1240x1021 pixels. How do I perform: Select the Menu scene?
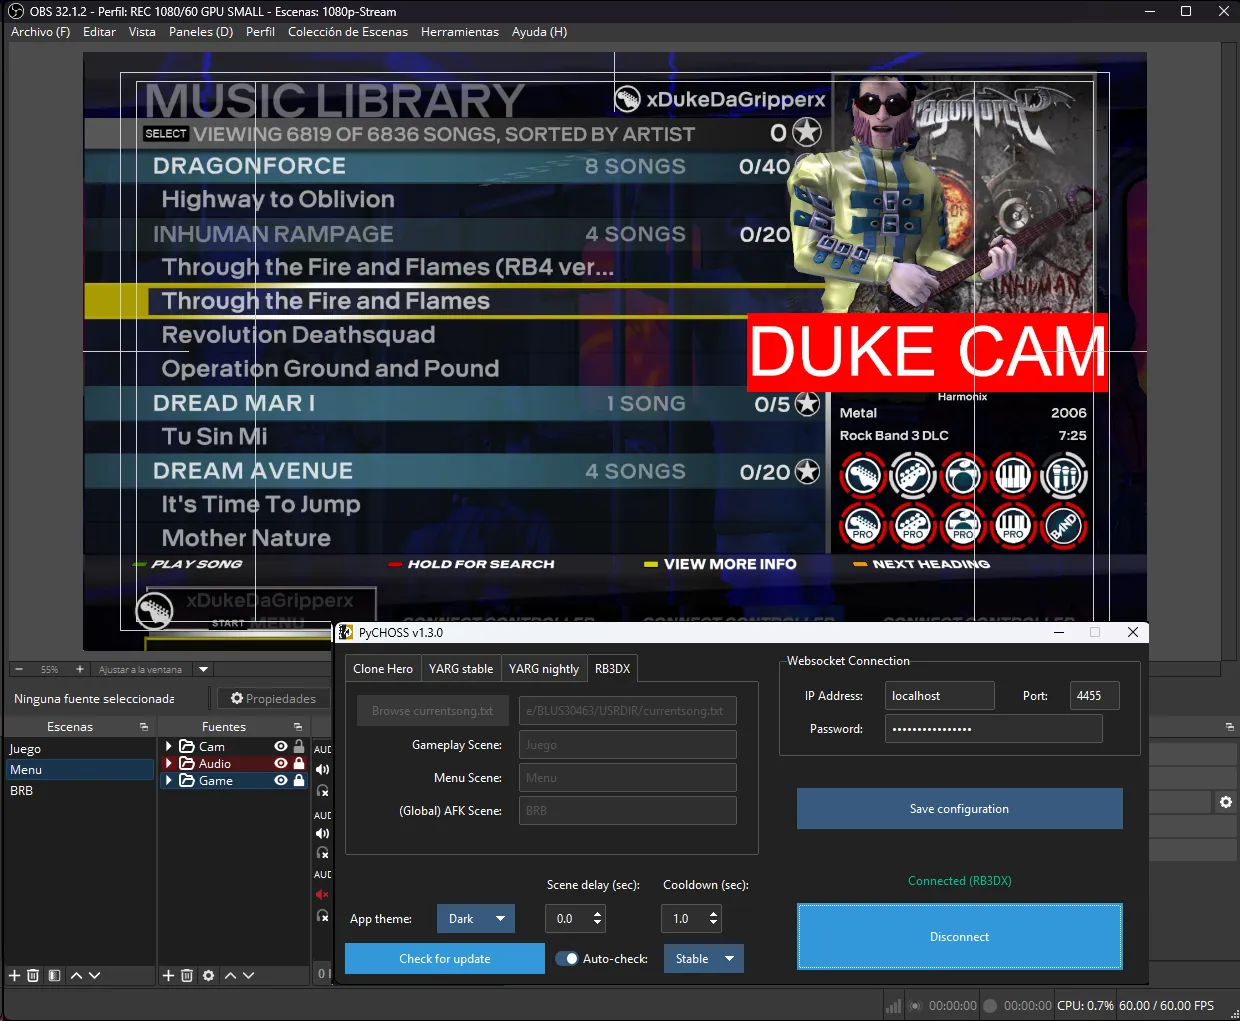point(80,769)
